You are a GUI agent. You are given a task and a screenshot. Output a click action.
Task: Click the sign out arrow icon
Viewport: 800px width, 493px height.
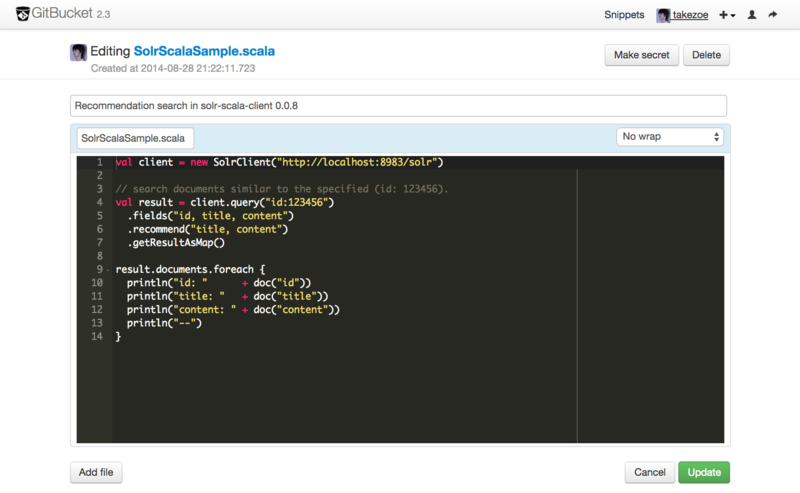[x=773, y=14]
